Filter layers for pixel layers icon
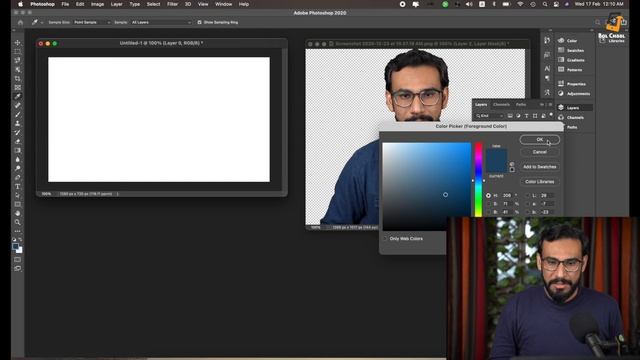This screenshot has width=640, height=360. [510, 116]
